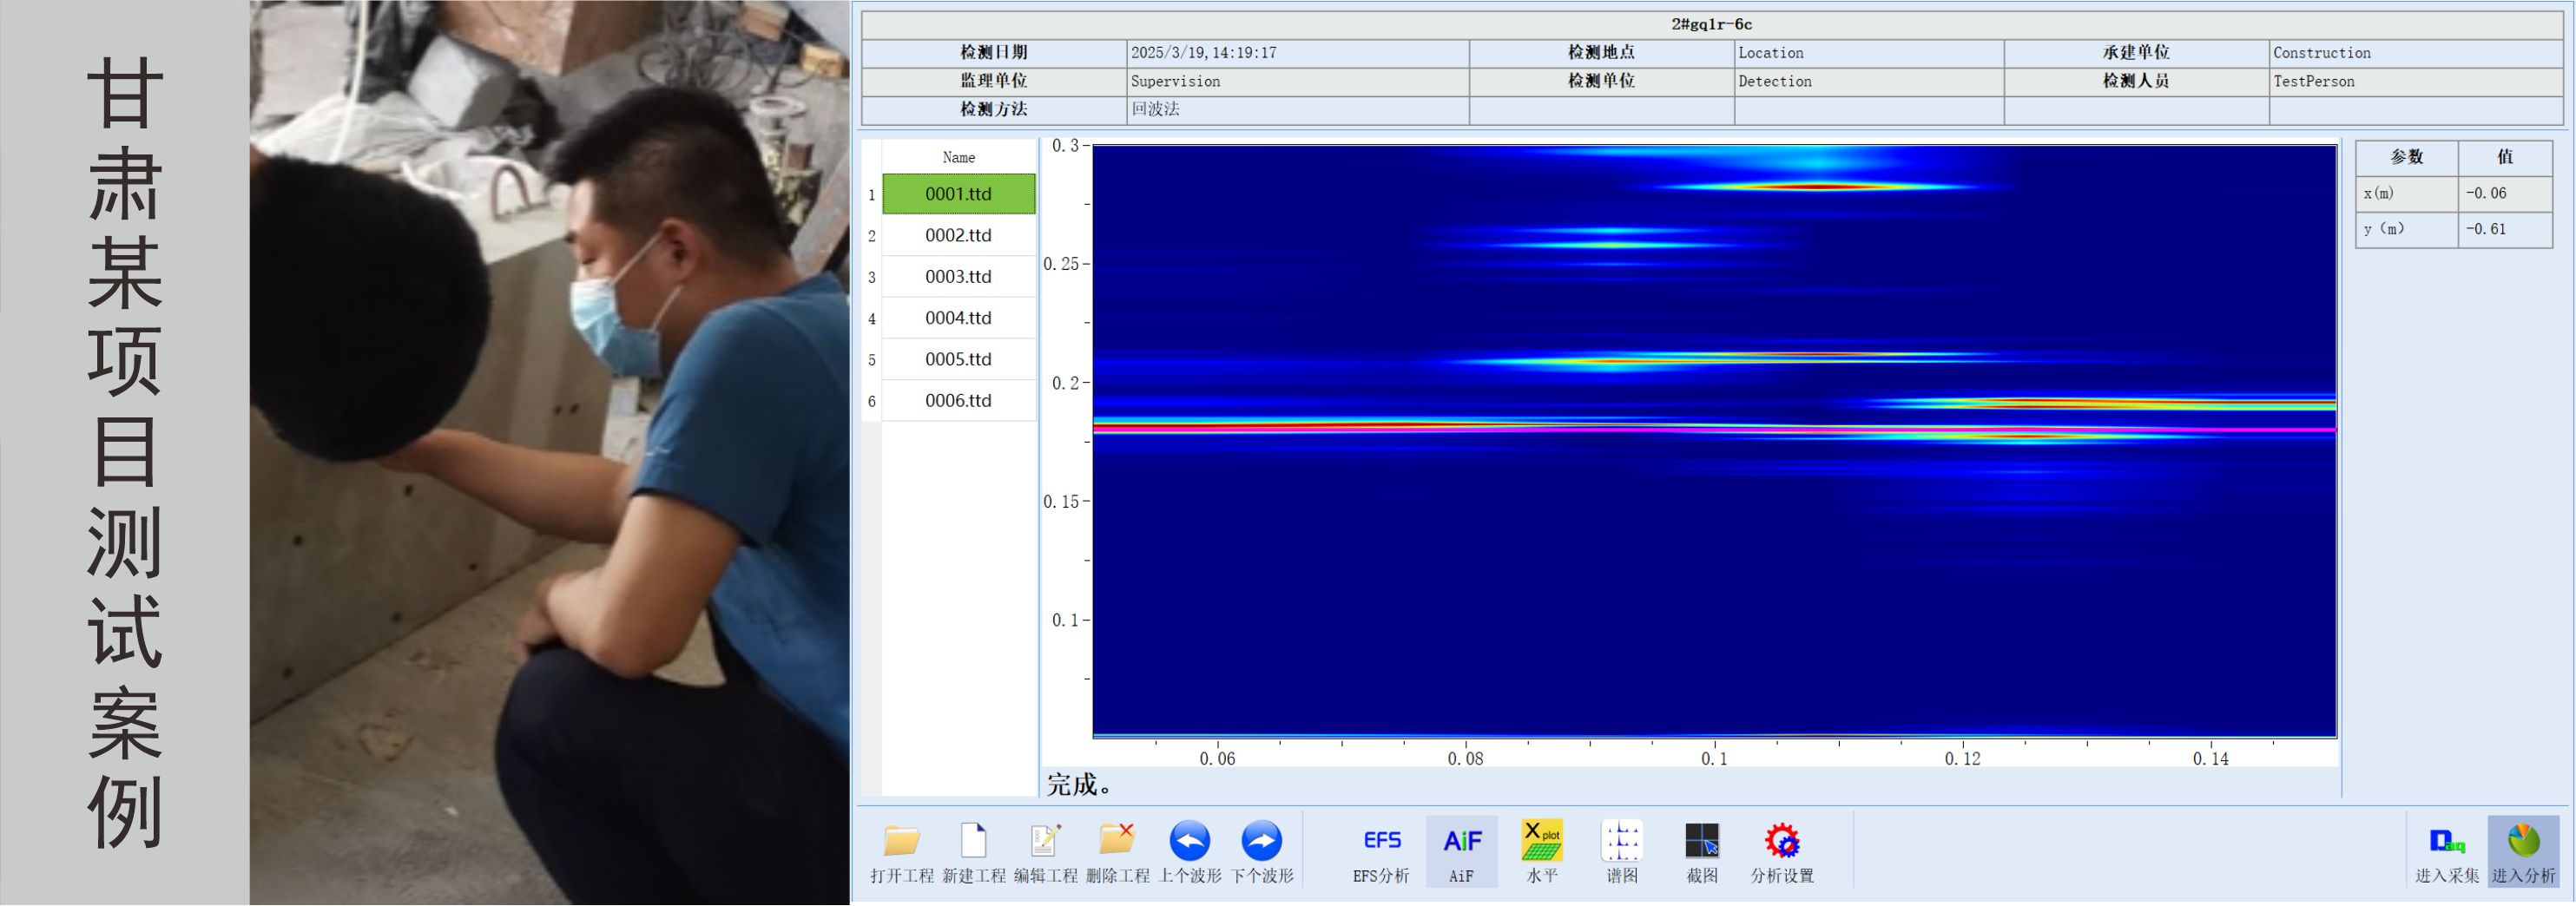Click the New Project icon (新建工程)
Screen dimensions: 2576x906
(x=973, y=842)
